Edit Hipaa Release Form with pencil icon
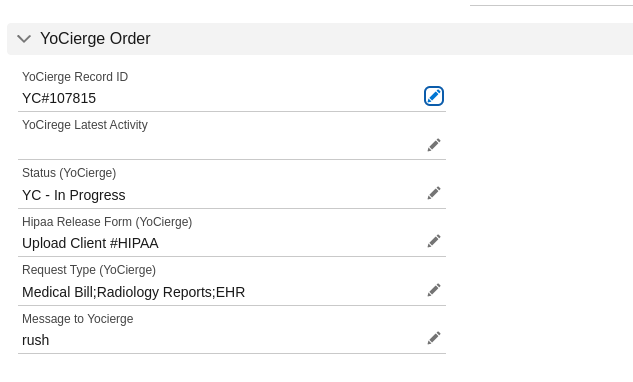The height and width of the screenshot is (382, 633). 434,241
